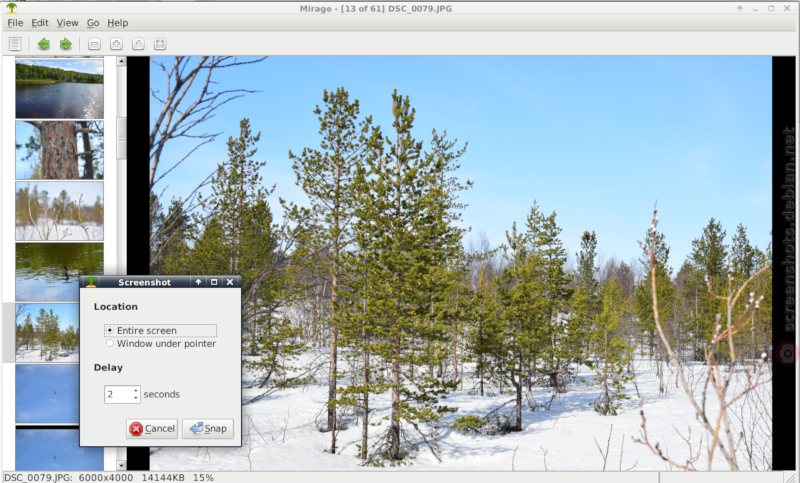The image size is (800, 483).
Task: Click the '14144KB' file size status text
Action: coord(163,478)
